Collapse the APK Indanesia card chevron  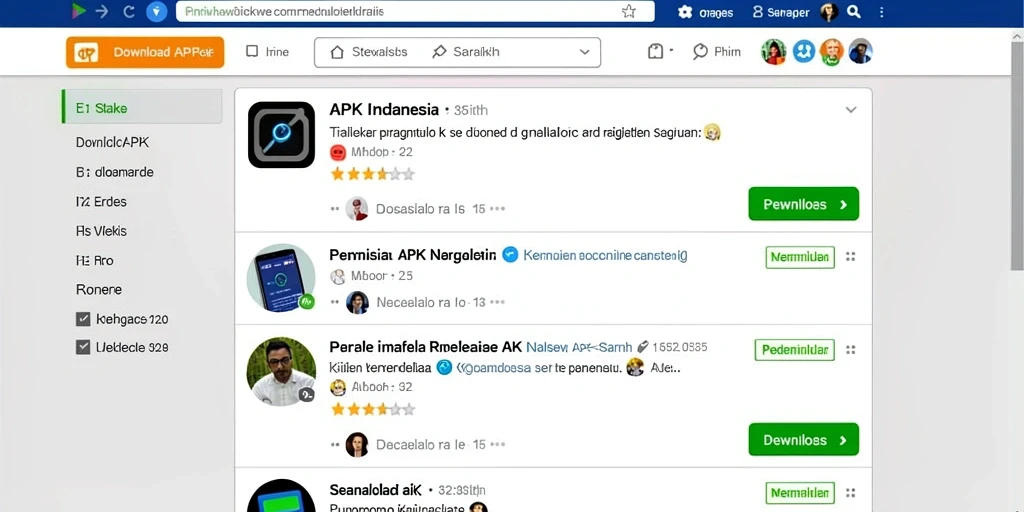(850, 110)
